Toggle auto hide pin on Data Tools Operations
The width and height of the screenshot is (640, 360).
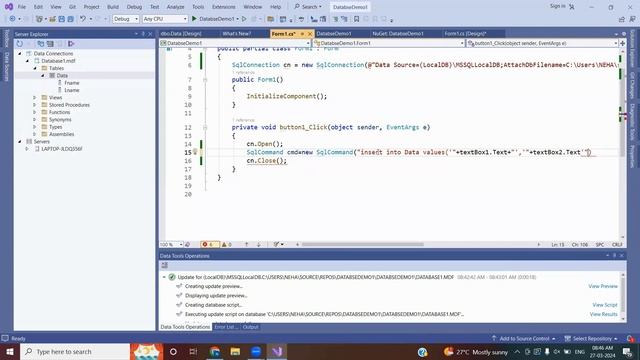(x=614, y=256)
